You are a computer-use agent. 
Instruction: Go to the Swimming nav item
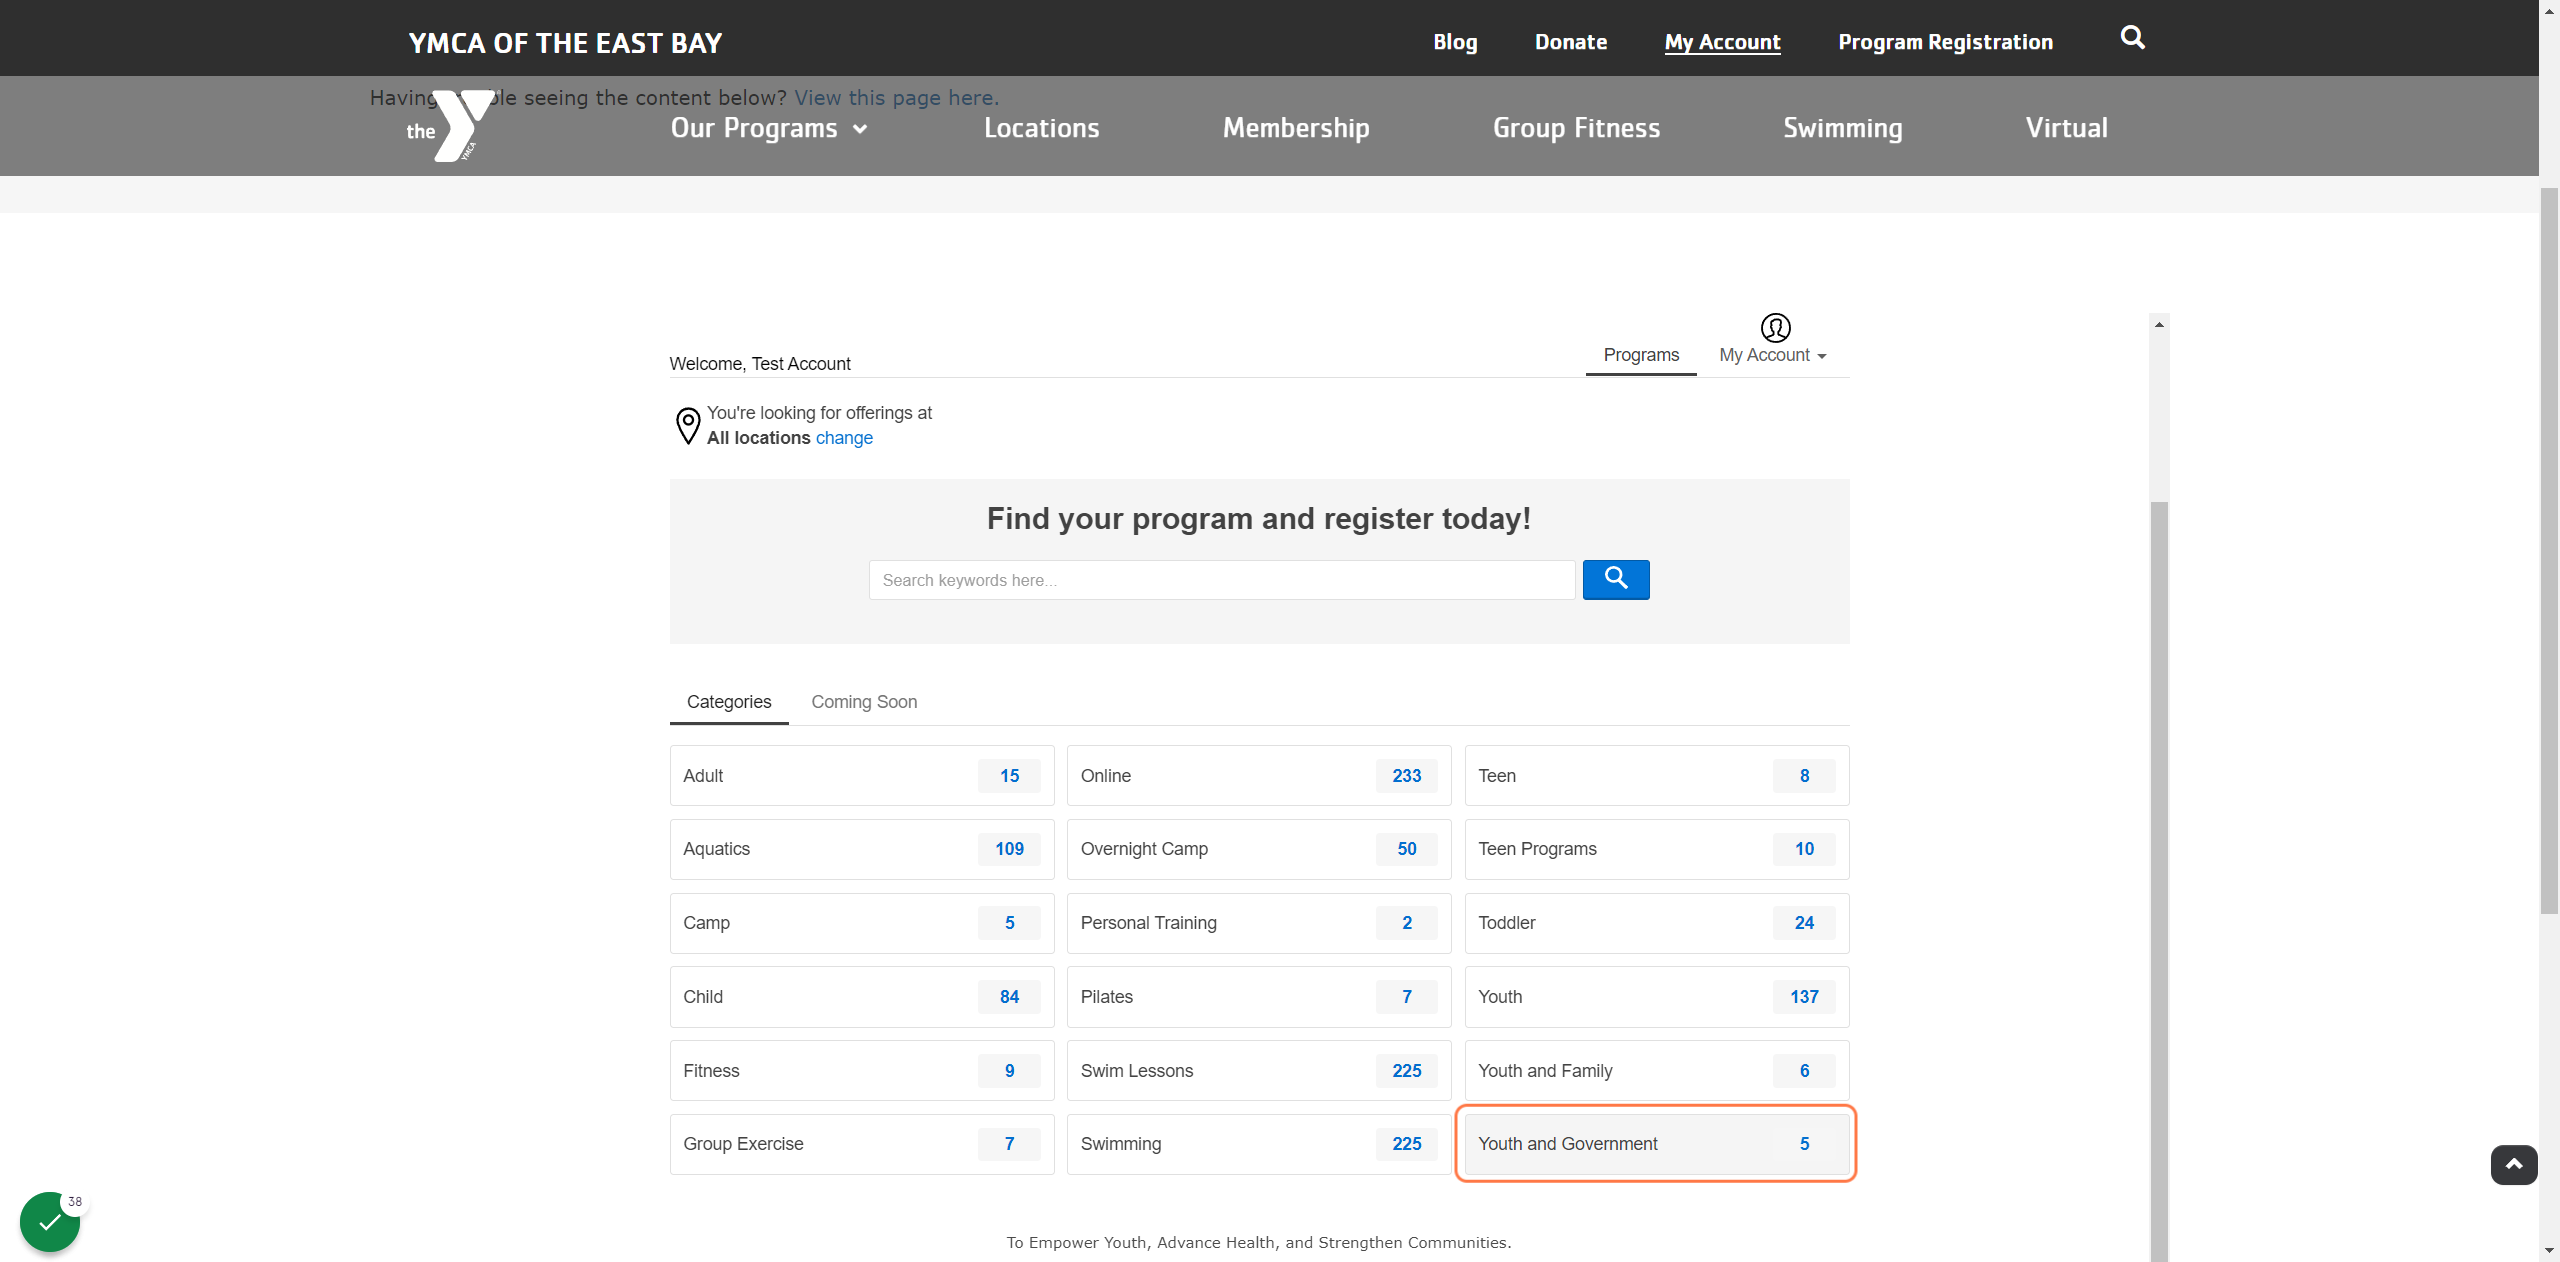[1842, 128]
